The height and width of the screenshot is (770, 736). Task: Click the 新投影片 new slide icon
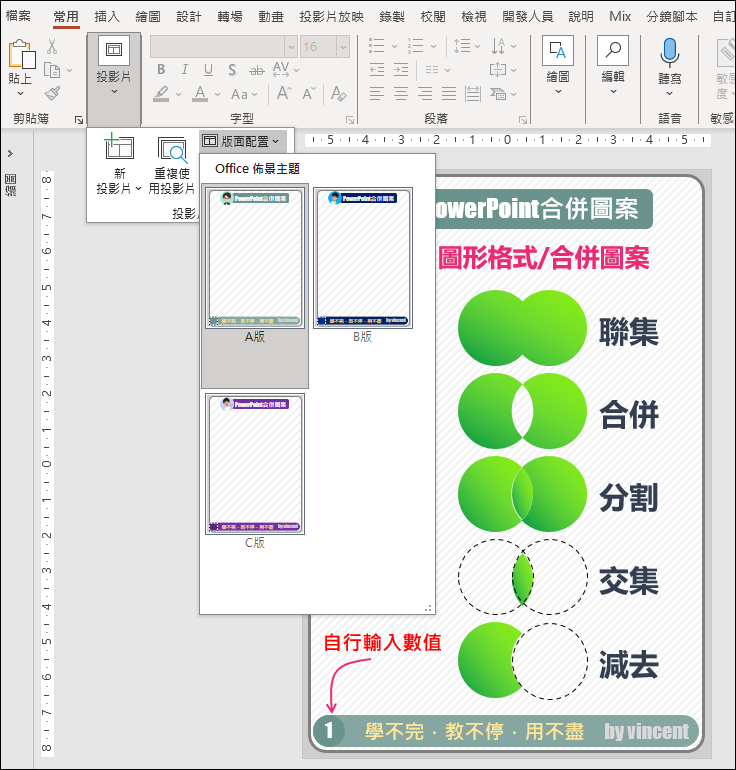click(x=119, y=147)
